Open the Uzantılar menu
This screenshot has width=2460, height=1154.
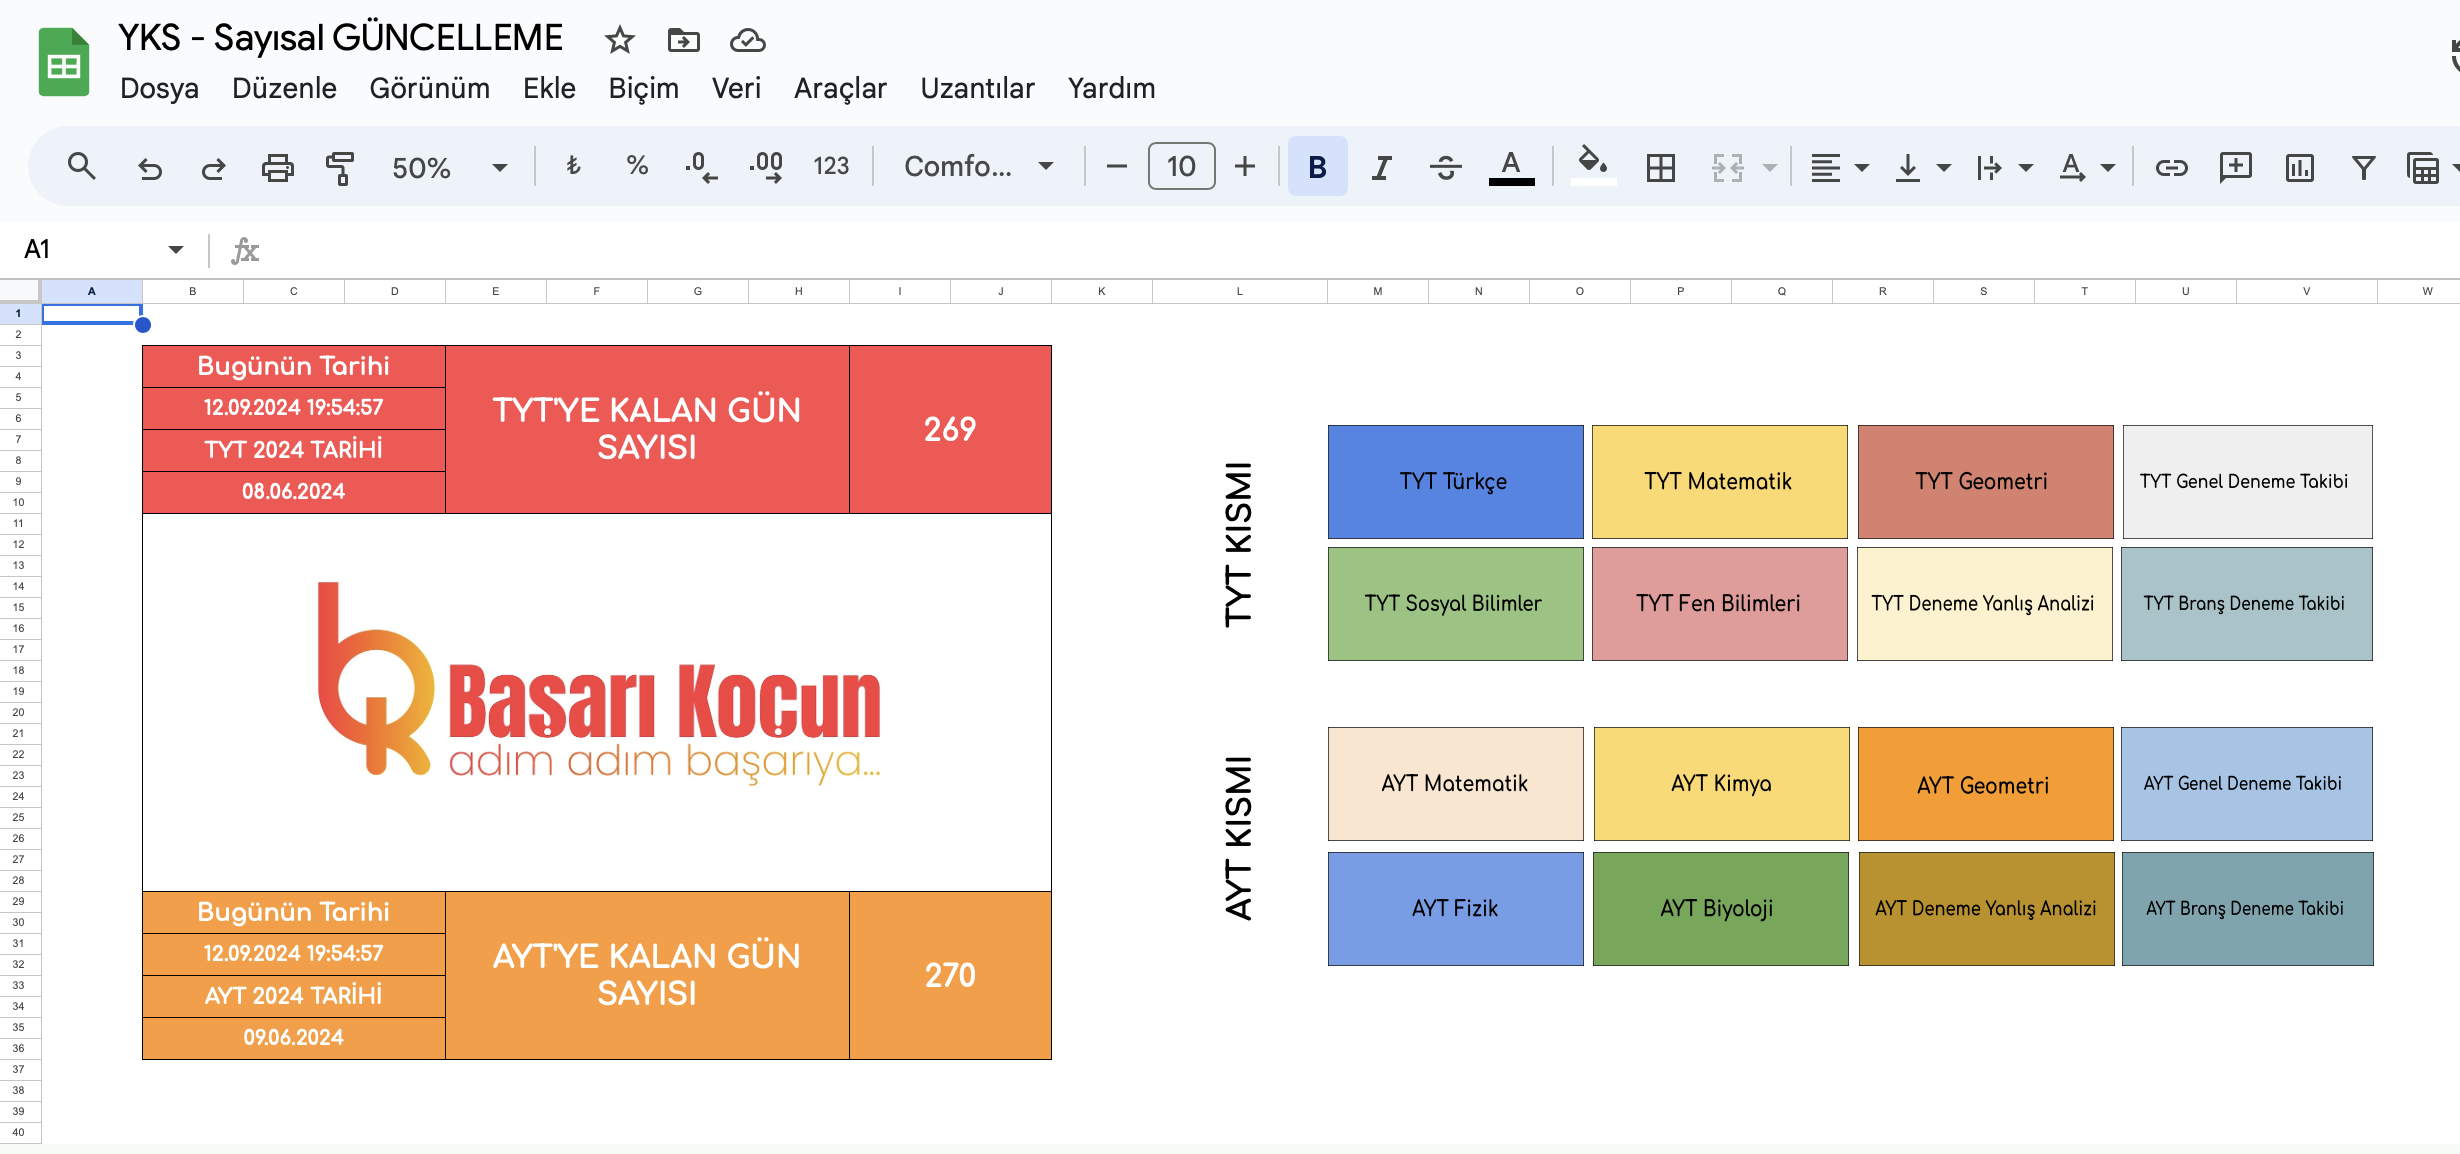(977, 88)
